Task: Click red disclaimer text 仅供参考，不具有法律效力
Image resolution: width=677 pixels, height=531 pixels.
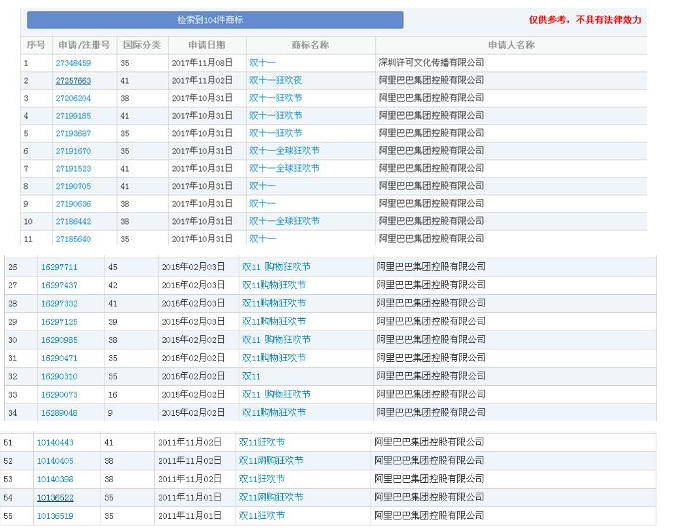Action: pos(585,19)
